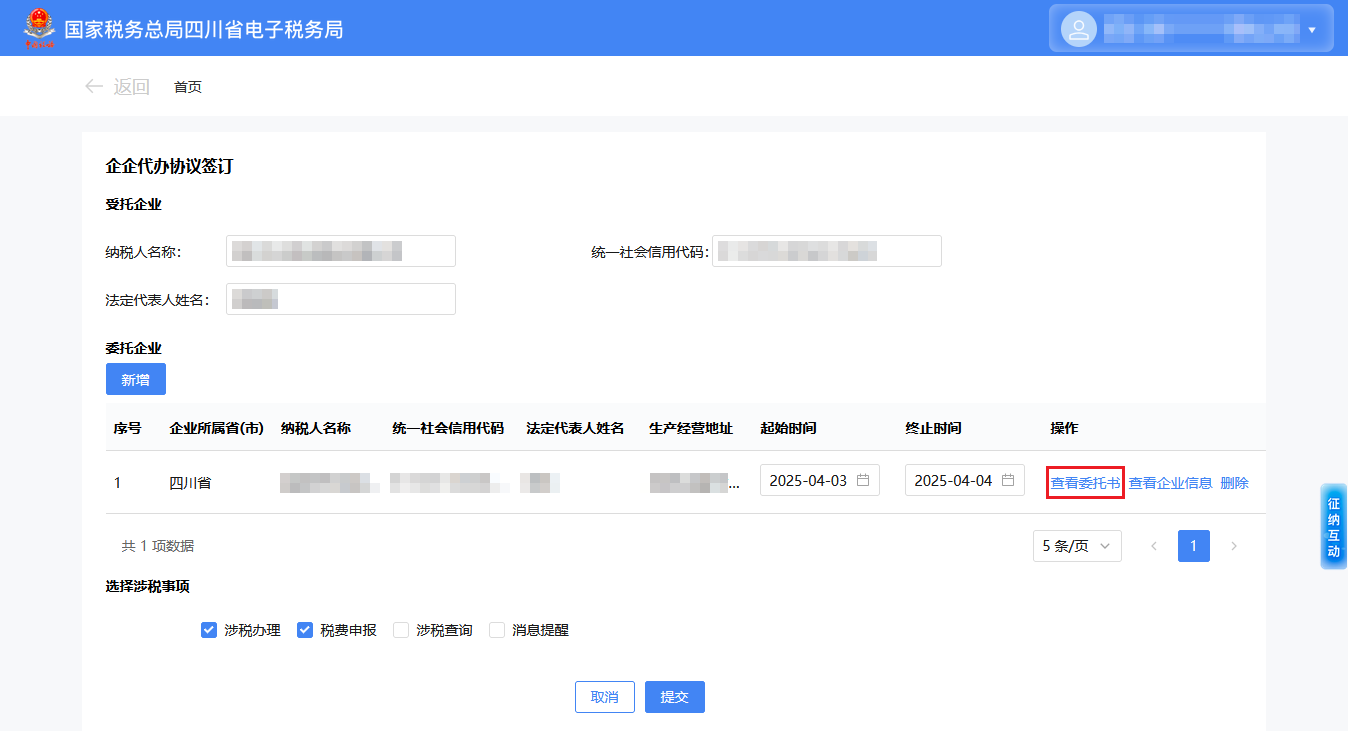Click the user avatar icon
The height and width of the screenshot is (746, 1348).
pos(1079,29)
